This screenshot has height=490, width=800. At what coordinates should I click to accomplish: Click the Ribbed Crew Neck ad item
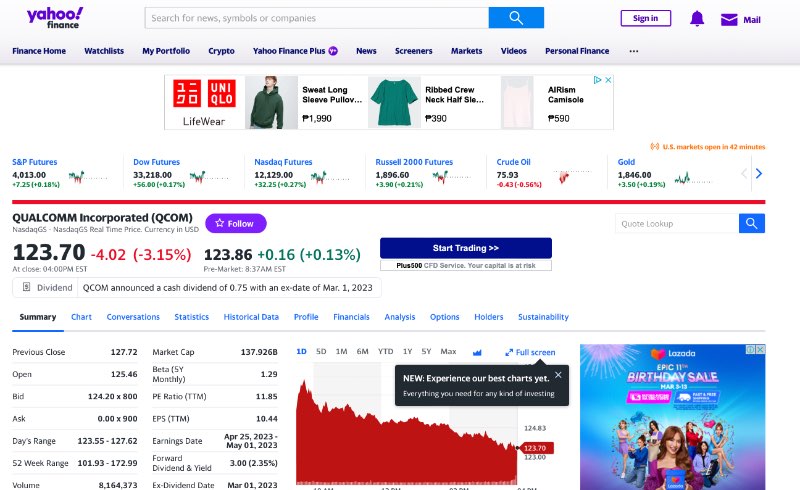tap(429, 103)
